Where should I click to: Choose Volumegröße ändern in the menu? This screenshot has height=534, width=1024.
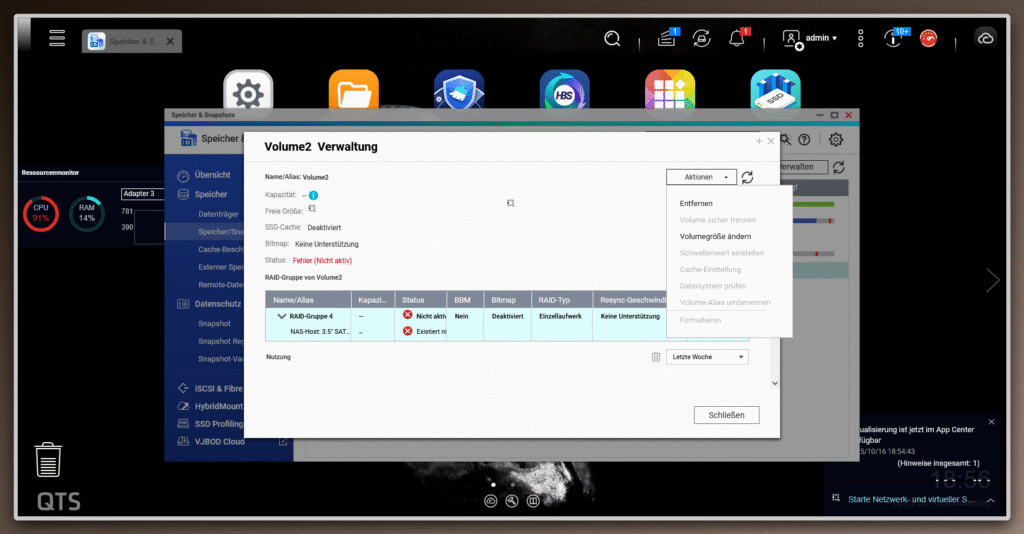pos(715,236)
